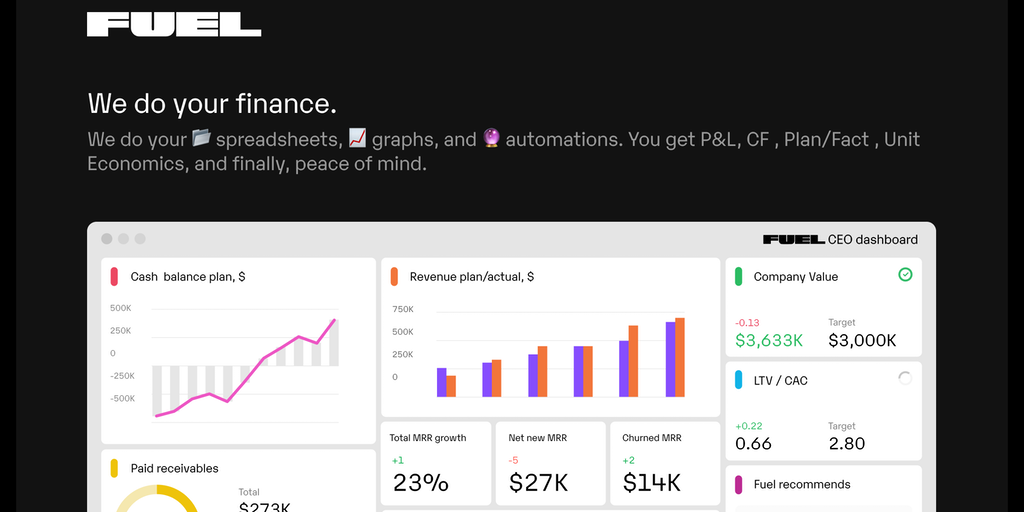Click the folder emoji before spreadsheets

point(202,138)
